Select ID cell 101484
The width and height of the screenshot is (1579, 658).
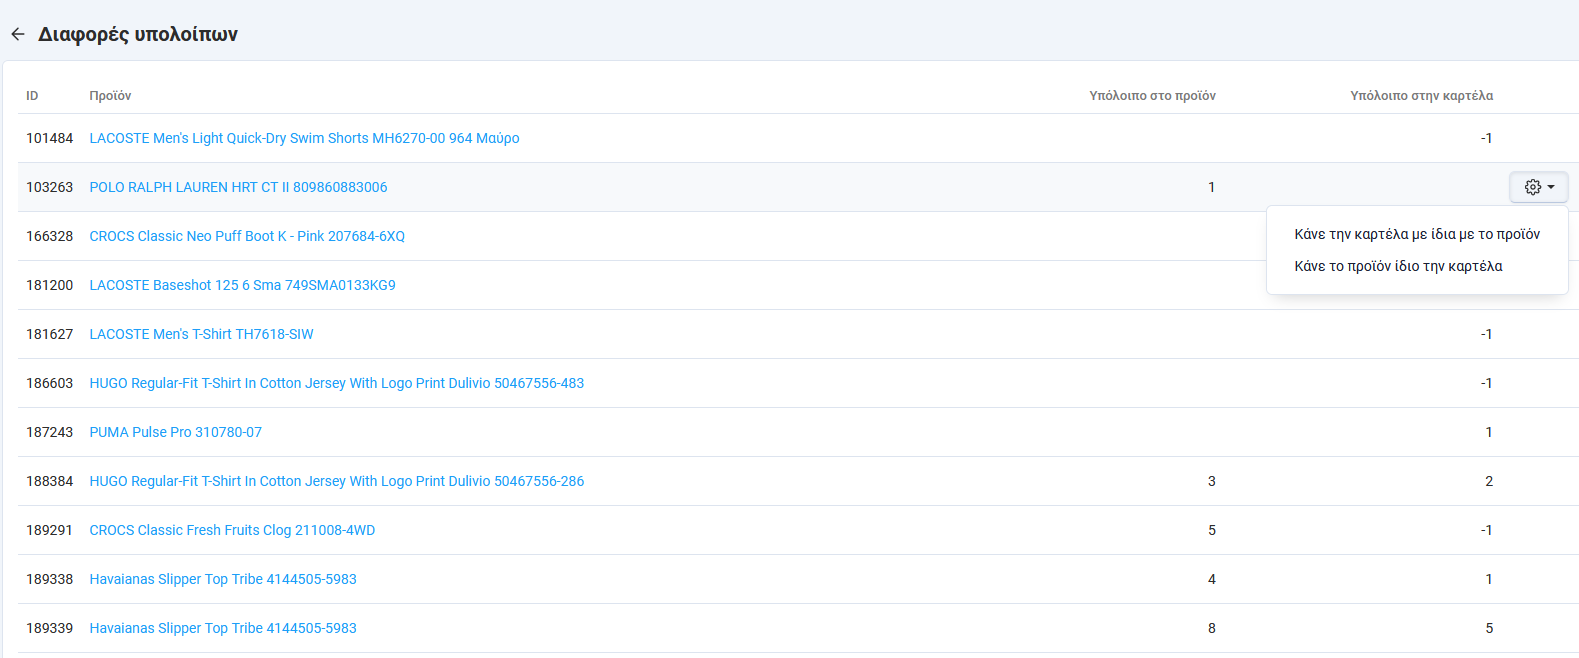tap(49, 138)
